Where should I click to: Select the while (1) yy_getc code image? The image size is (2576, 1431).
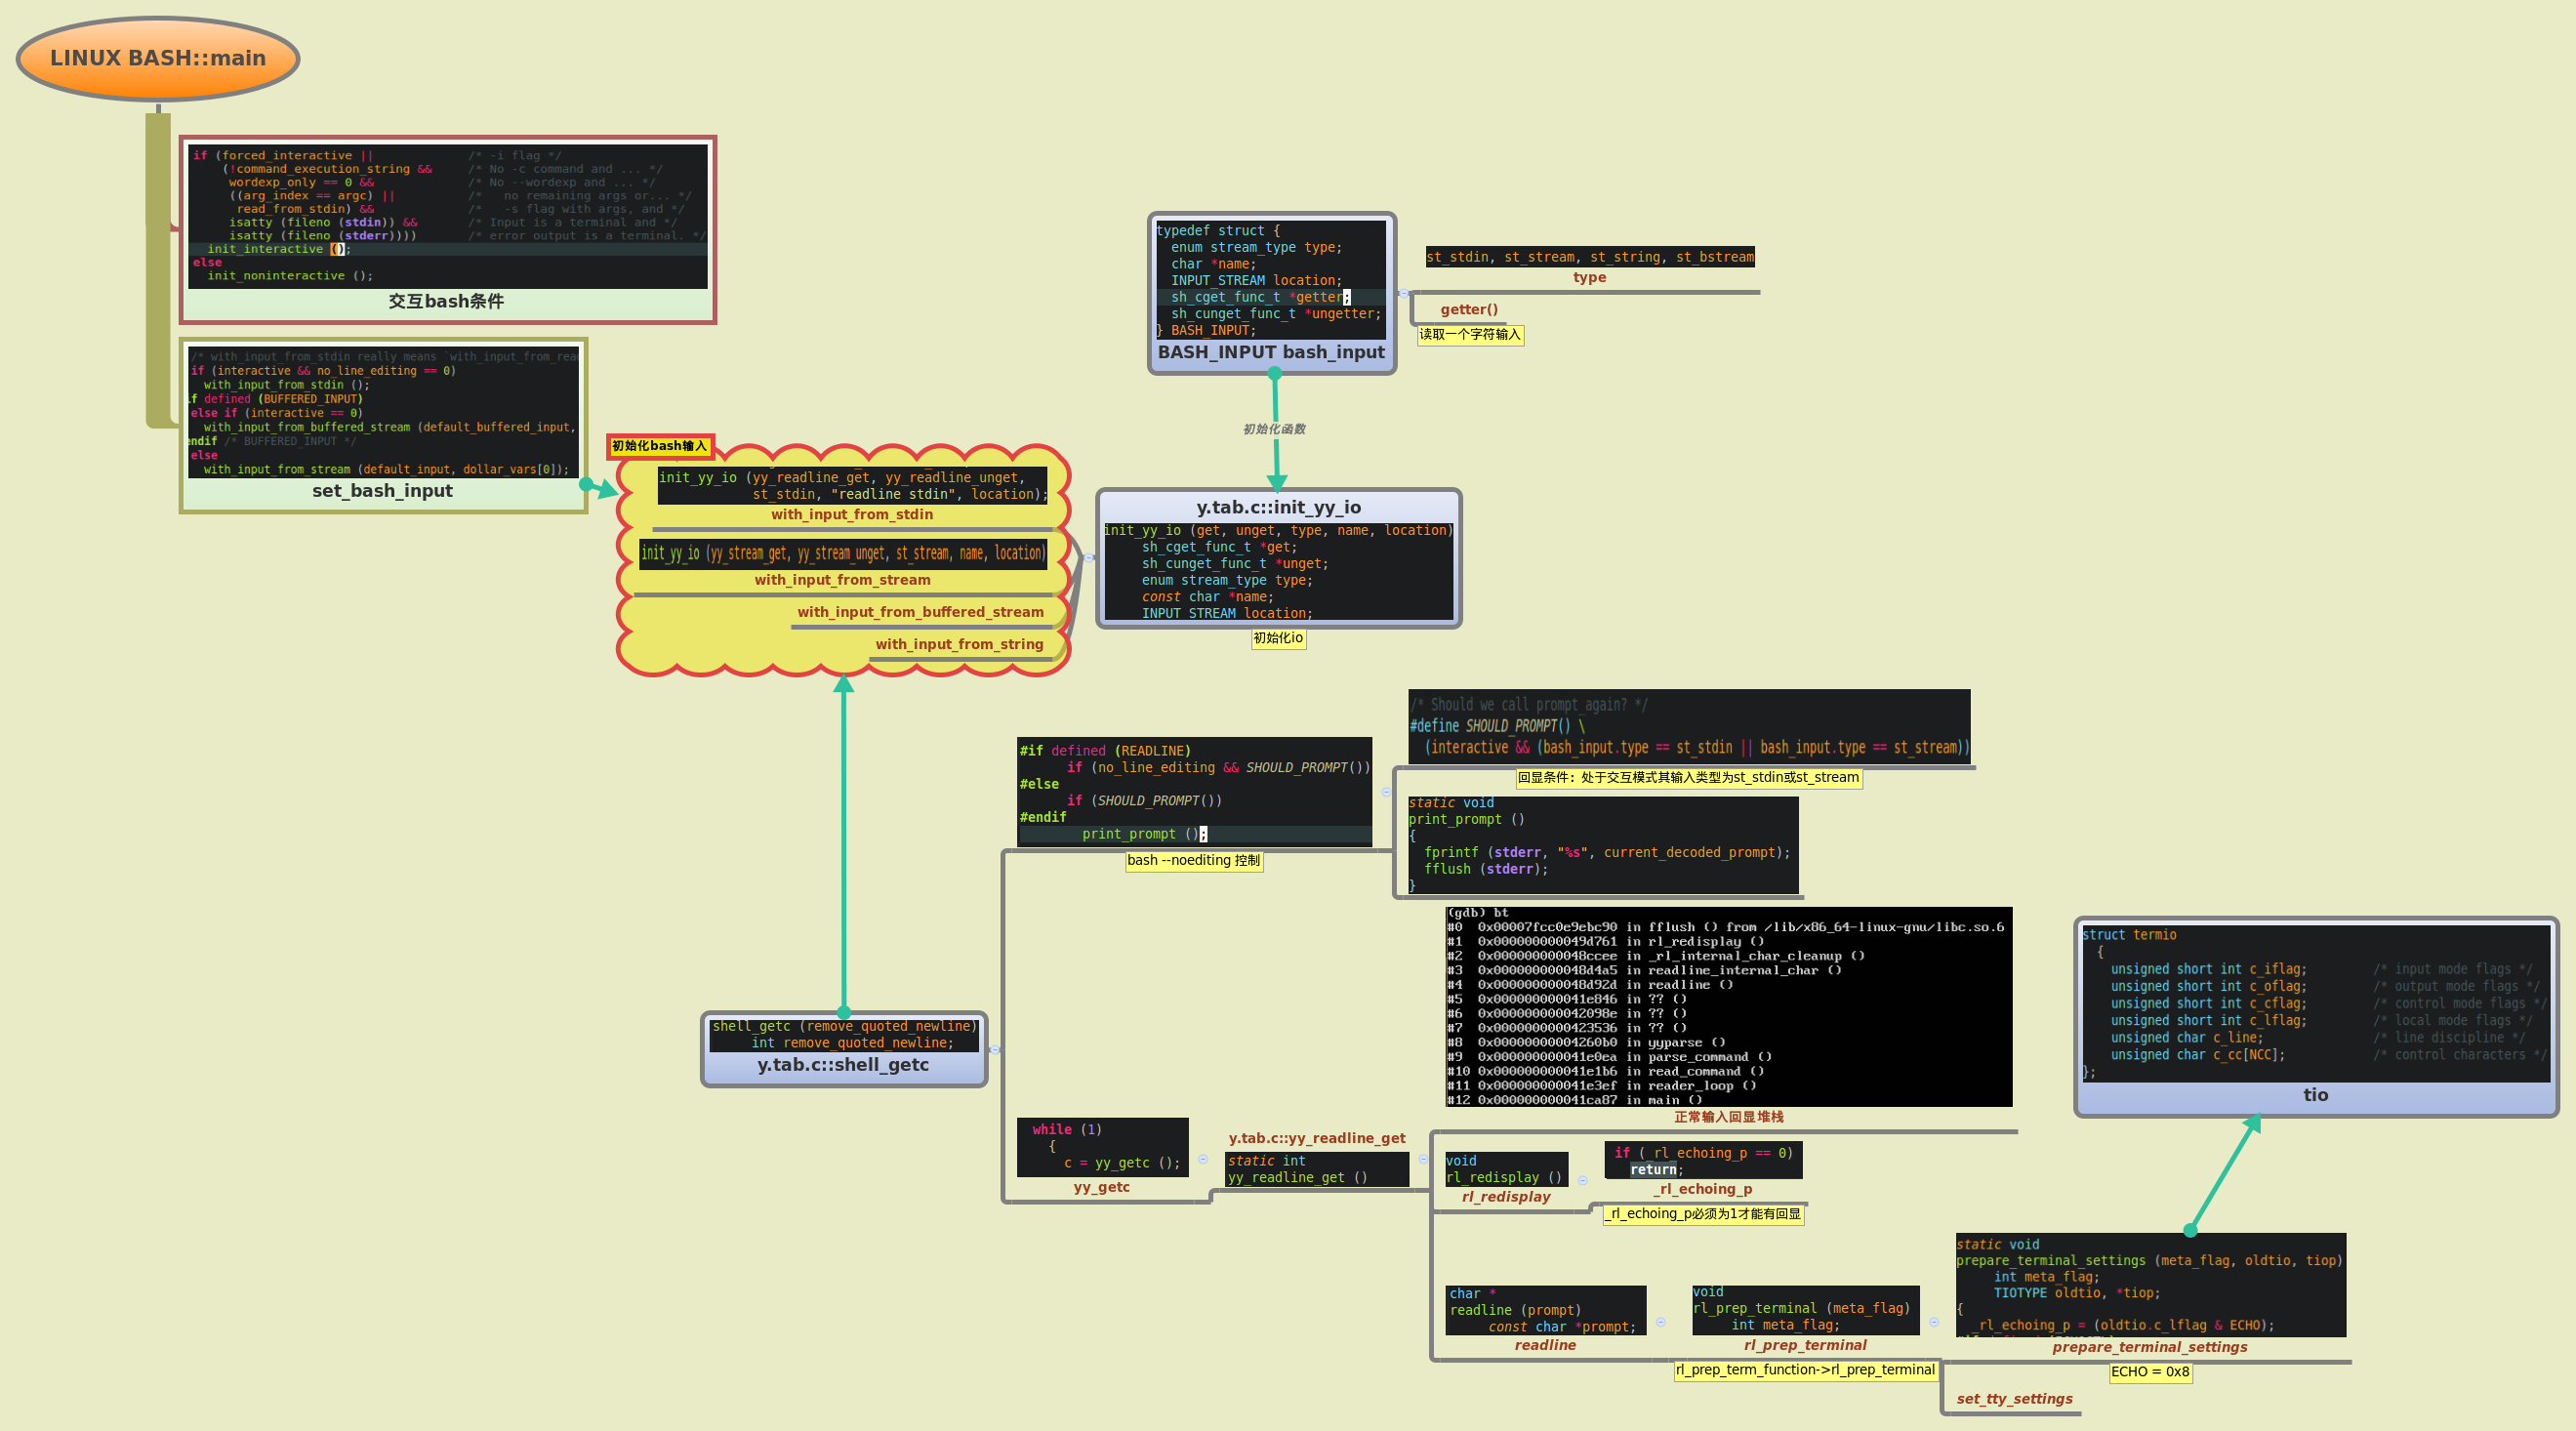point(1103,1147)
